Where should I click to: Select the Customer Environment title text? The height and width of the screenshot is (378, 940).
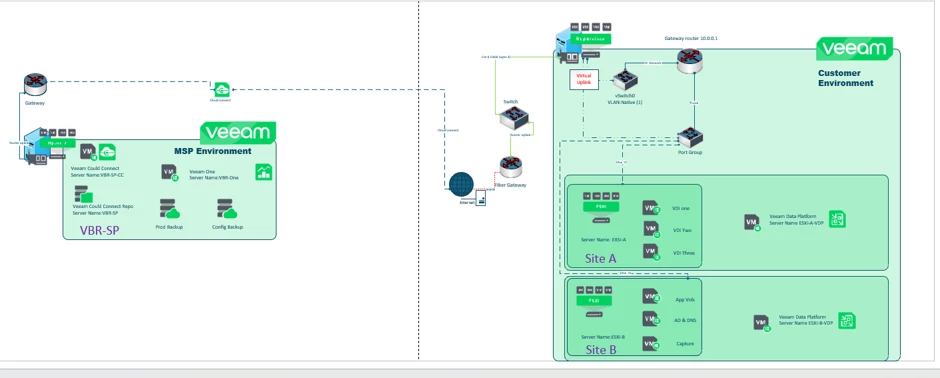(x=845, y=78)
